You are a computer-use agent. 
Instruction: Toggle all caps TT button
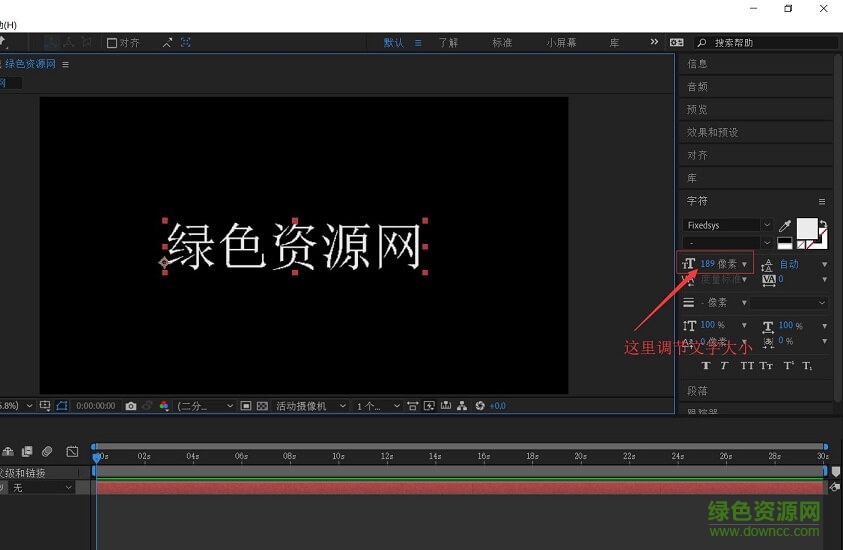pos(747,366)
